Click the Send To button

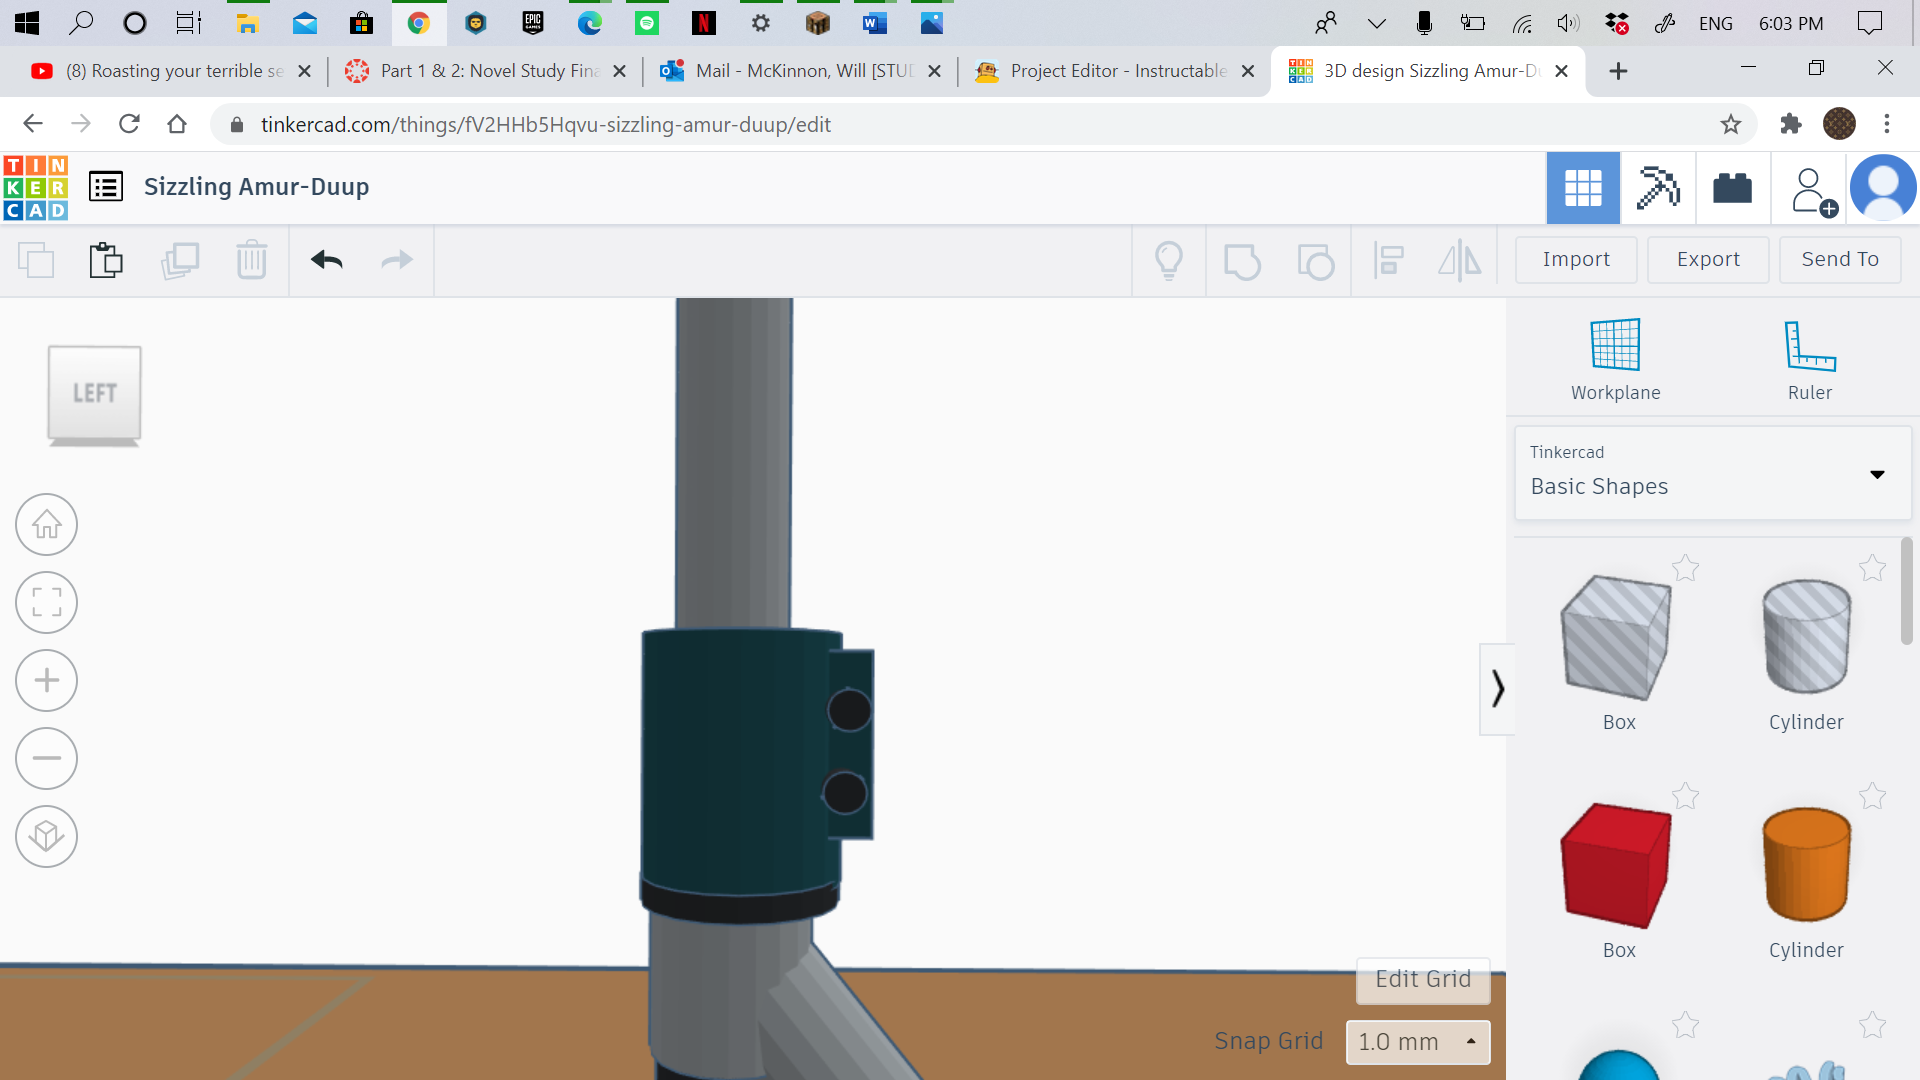point(1840,259)
